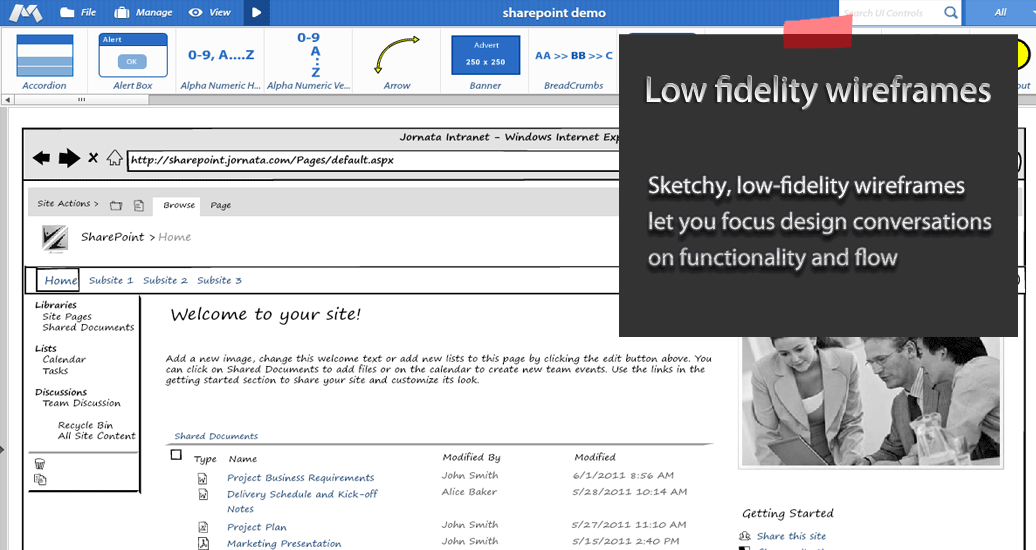Click the MockupScreens logo icon
This screenshot has width=1036, height=550.
click(25, 13)
